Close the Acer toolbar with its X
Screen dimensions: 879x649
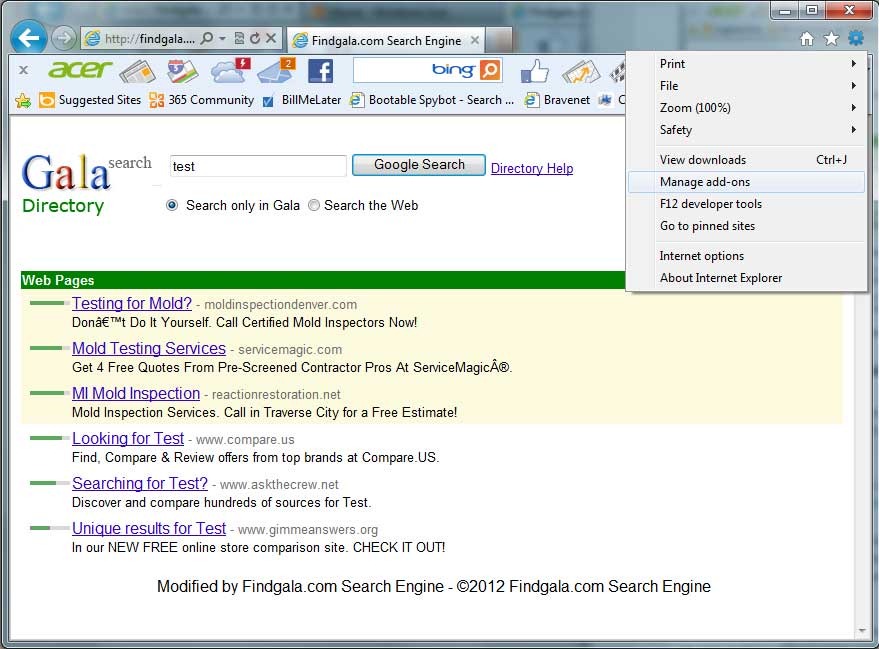(24, 70)
